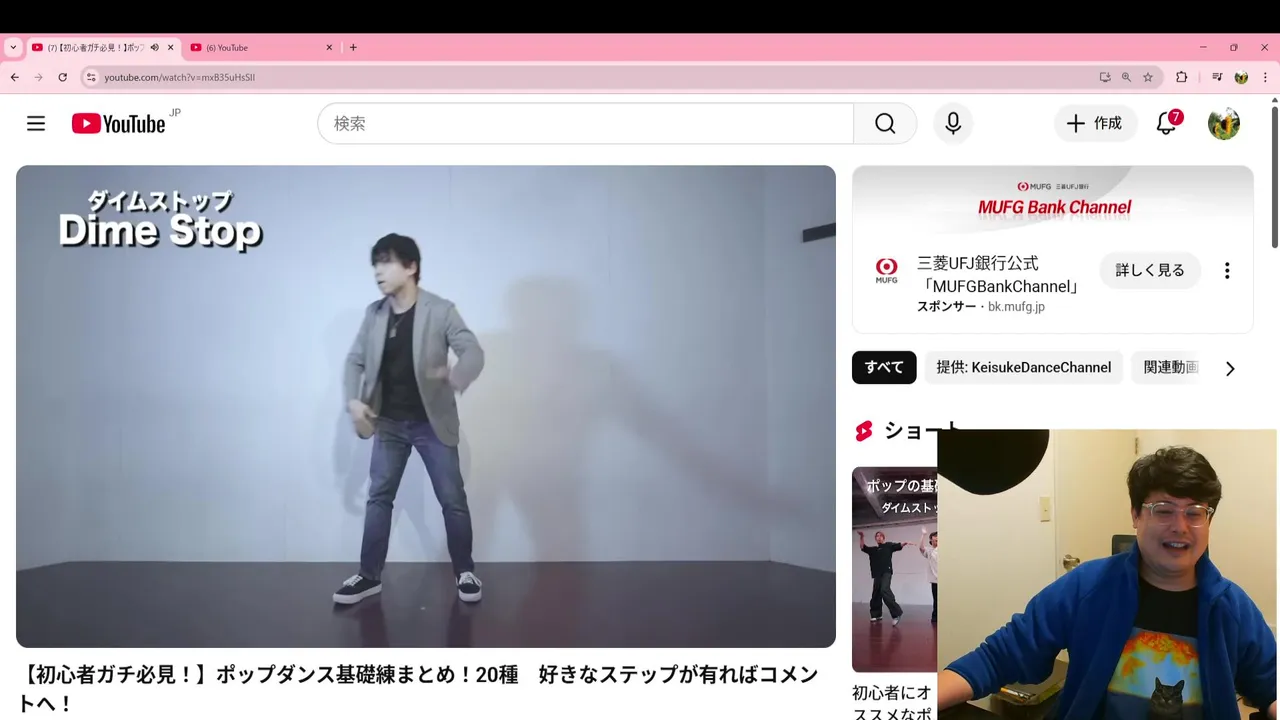Open Chrome profile avatar in toolbar
The height and width of the screenshot is (720, 1280).
[x=1241, y=77]
